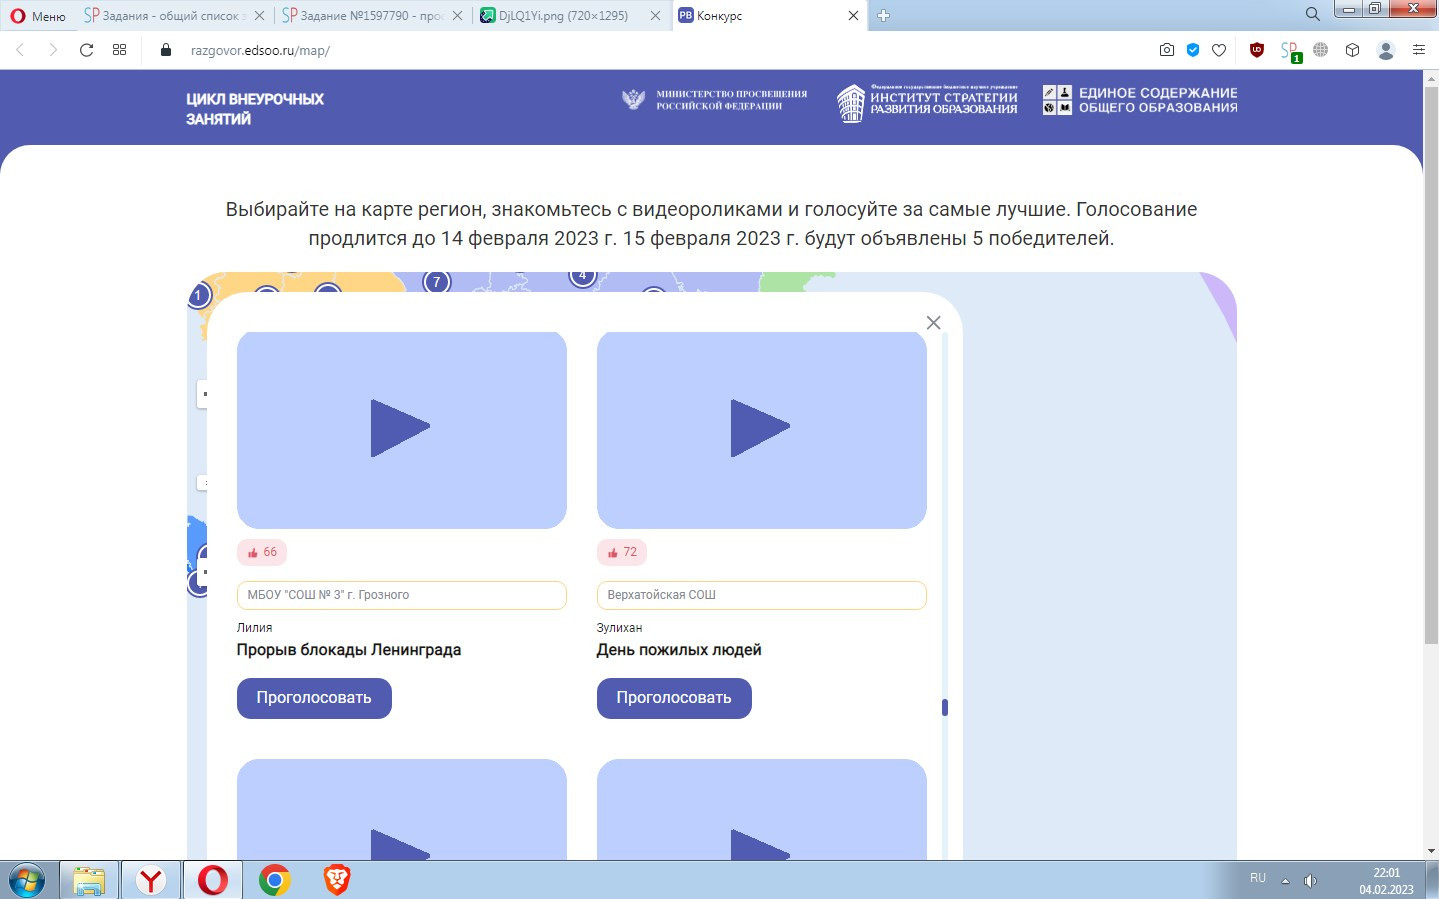Click the МБОУ СОШ № 3 г. Грозного label

(x=402, y=595)
